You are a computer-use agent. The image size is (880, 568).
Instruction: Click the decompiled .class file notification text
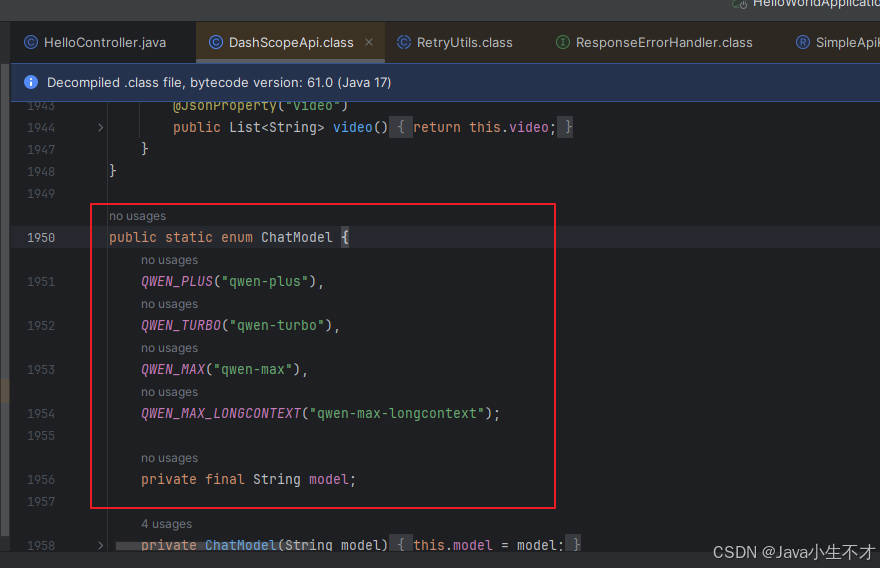(219, 83)
